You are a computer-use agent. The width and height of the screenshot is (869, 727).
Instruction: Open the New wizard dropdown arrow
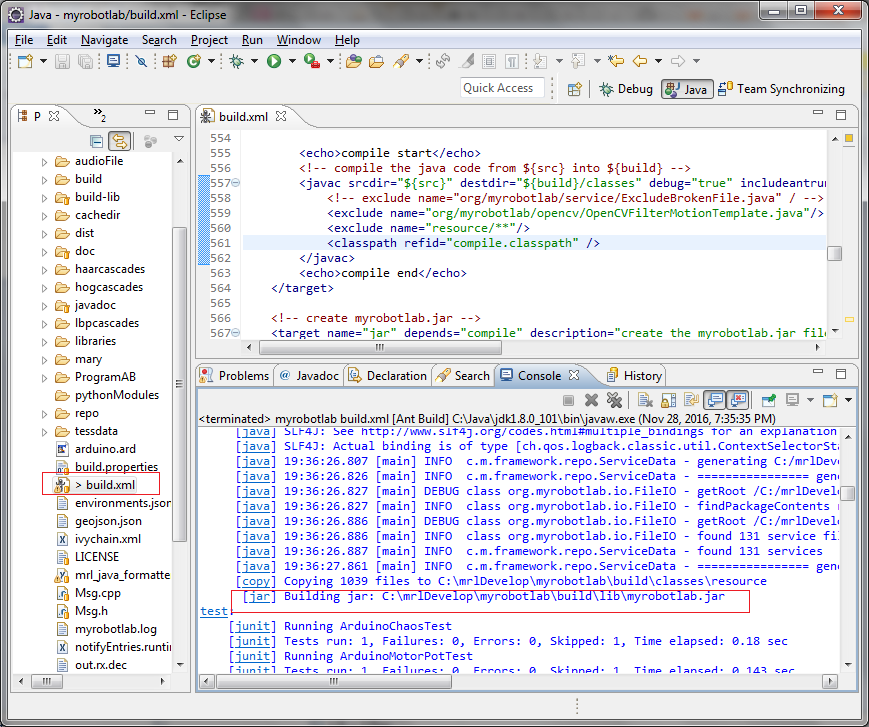pos(43,61)
